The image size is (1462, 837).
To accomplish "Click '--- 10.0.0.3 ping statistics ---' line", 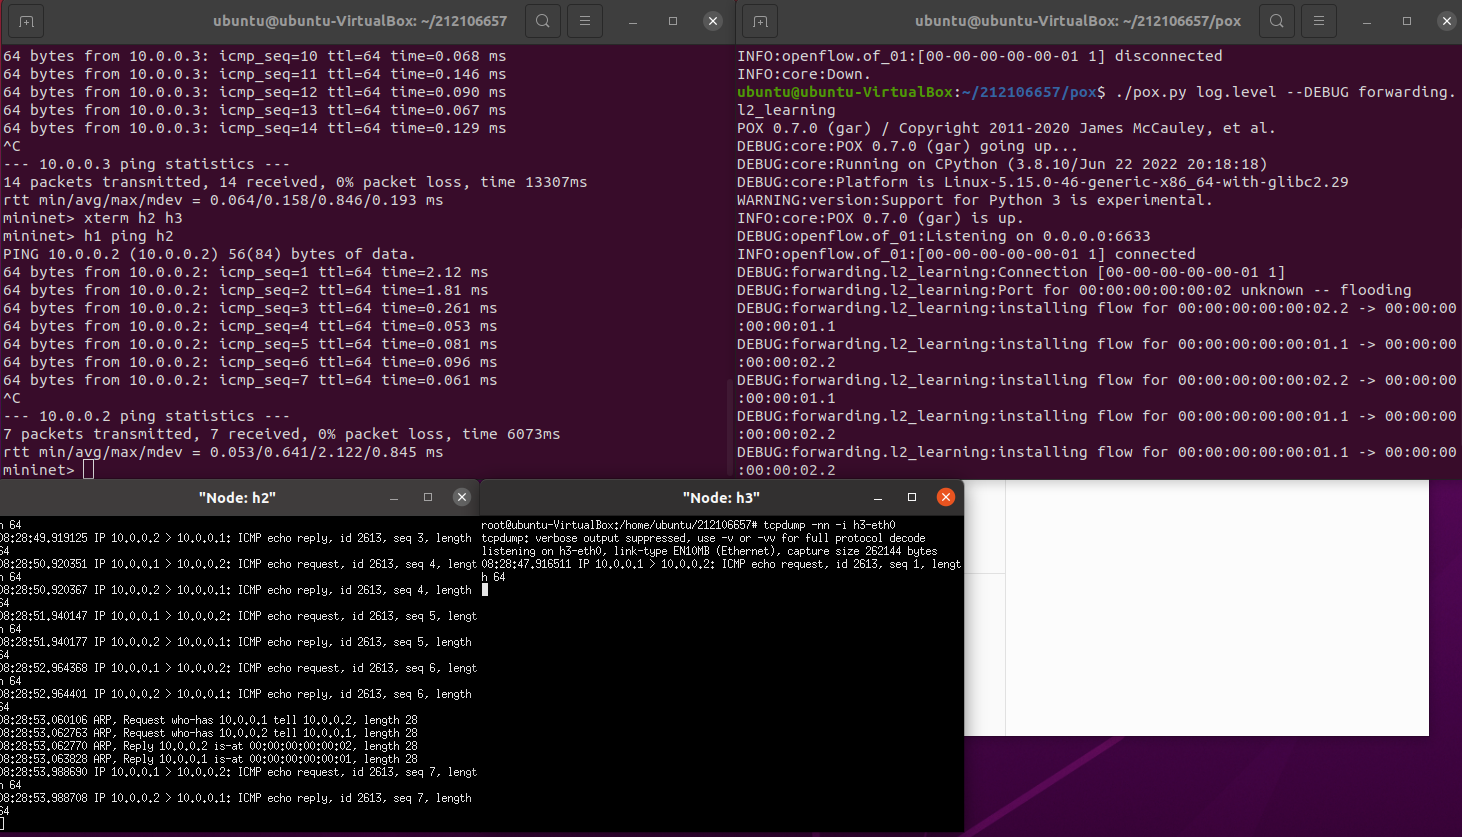I will tap(146, 164).
